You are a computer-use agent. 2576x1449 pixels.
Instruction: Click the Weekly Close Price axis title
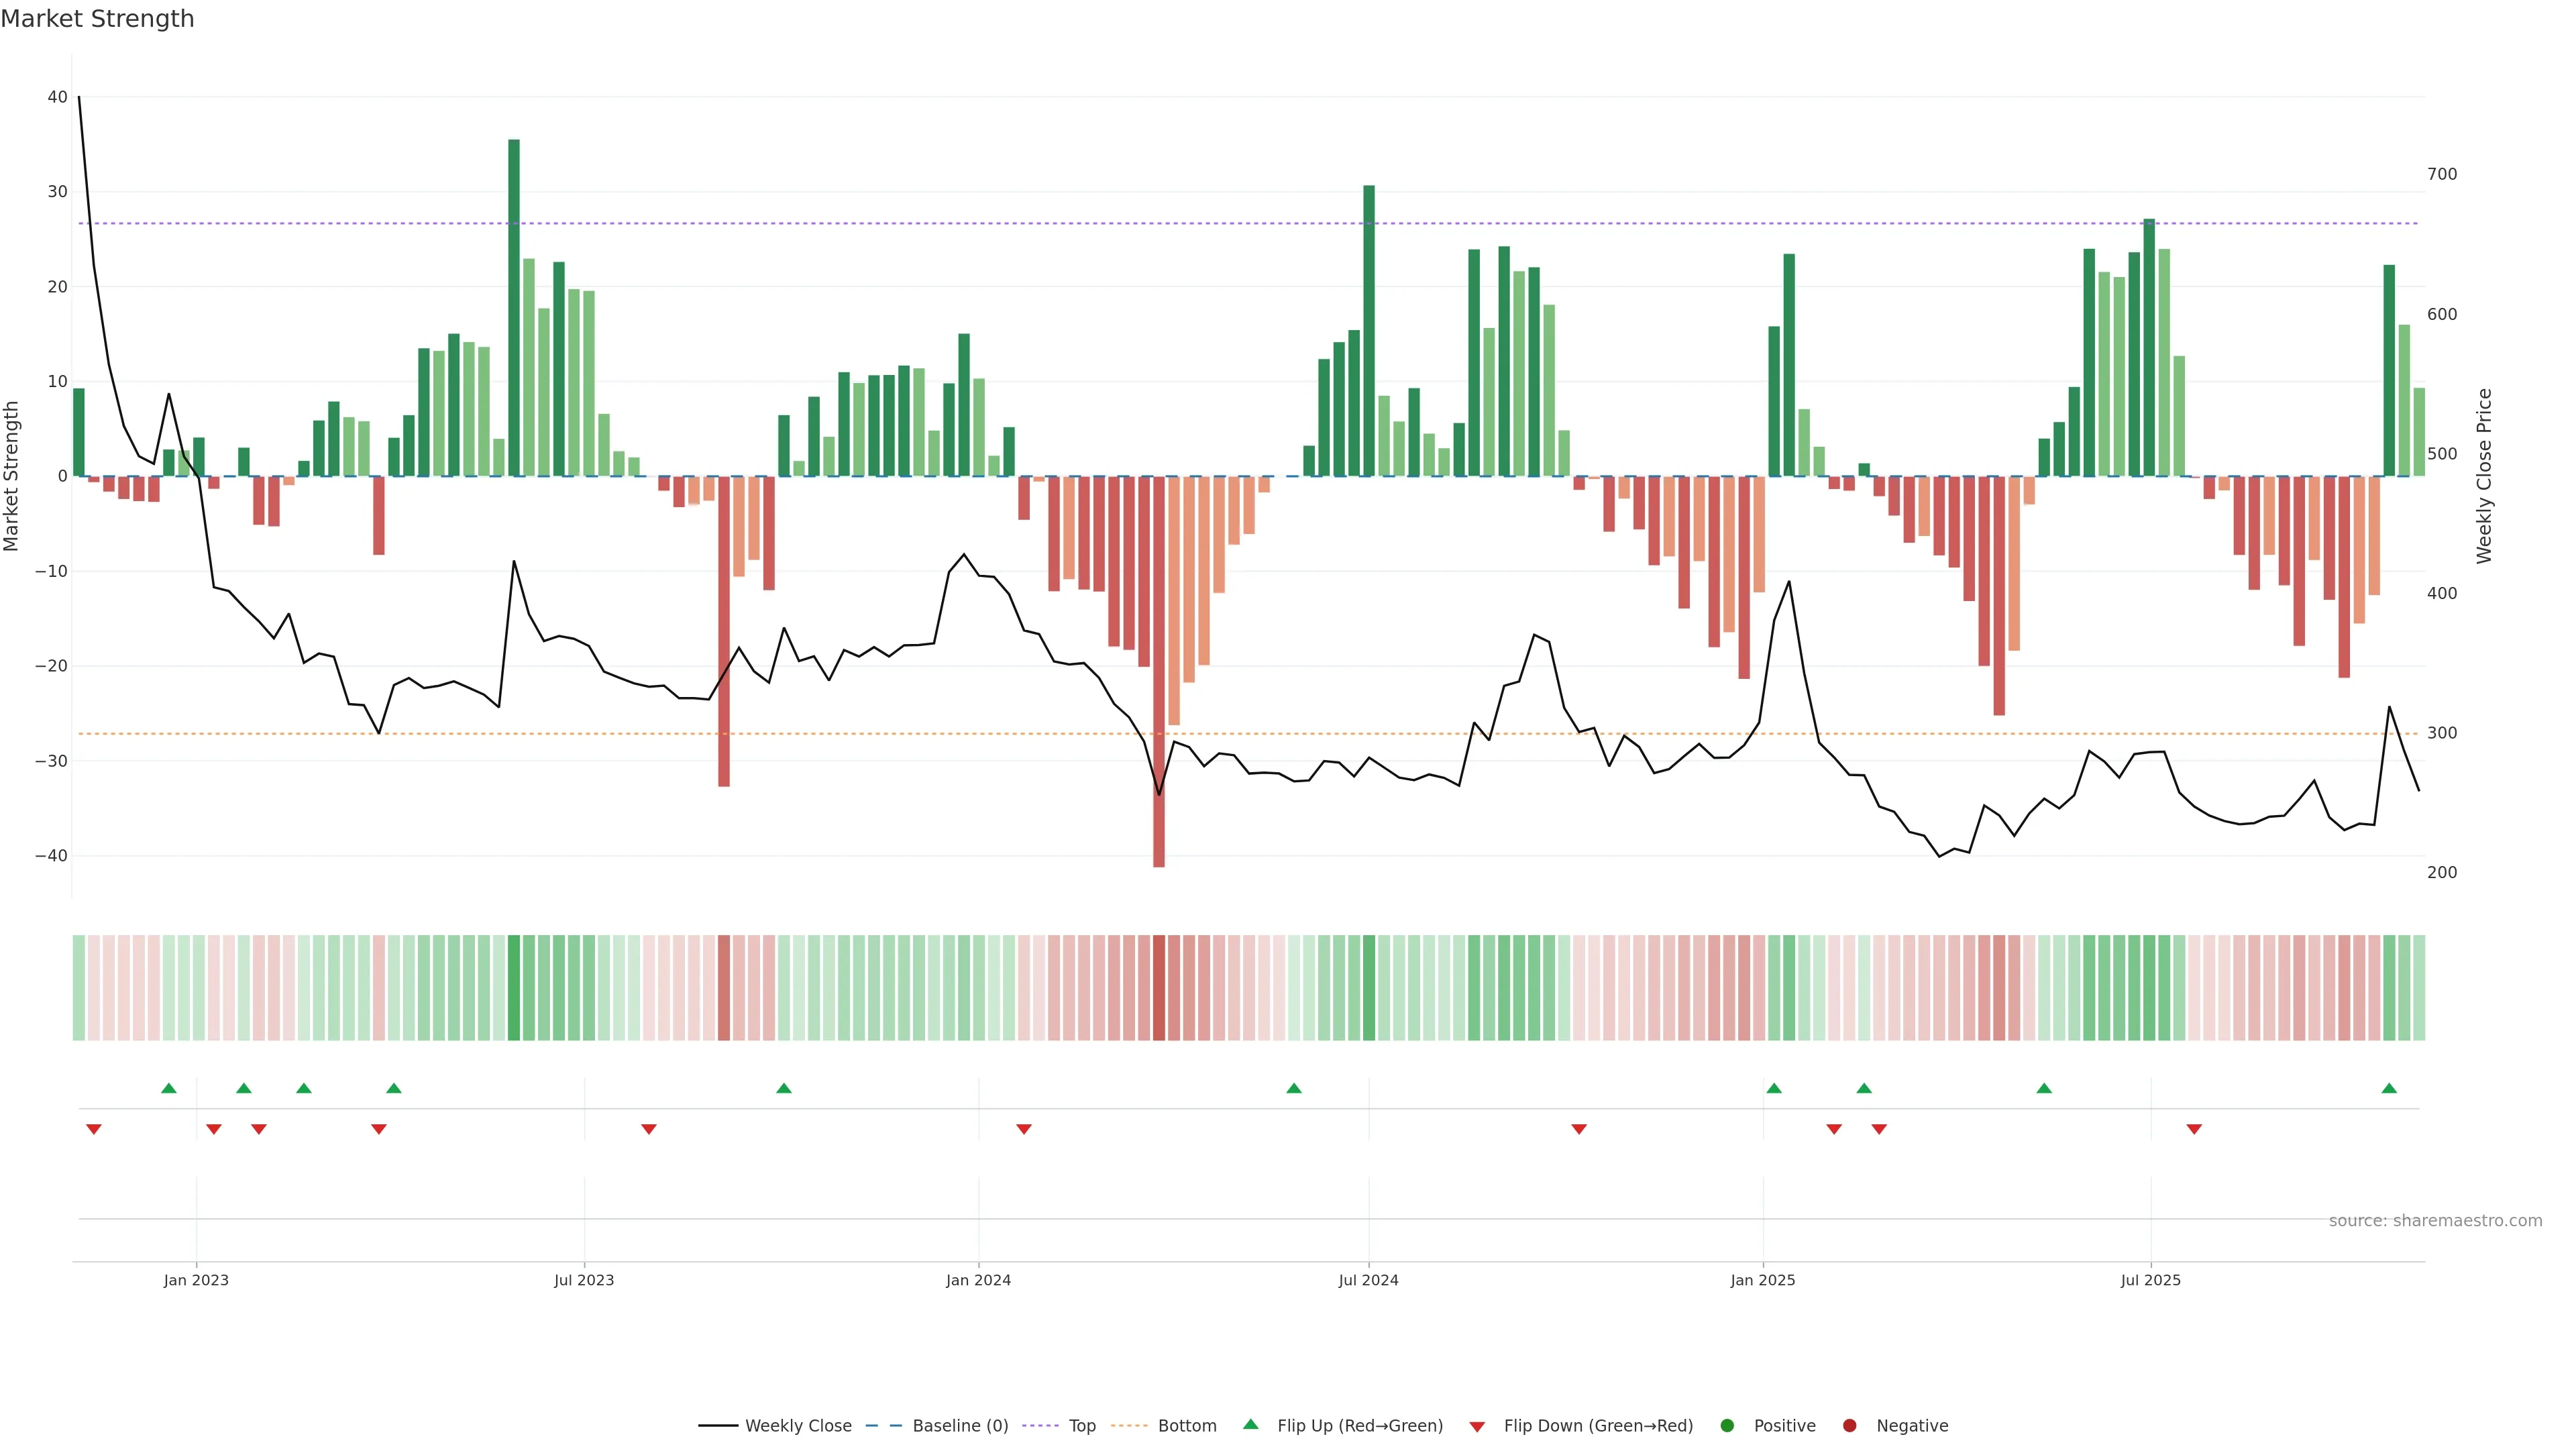(2484, 476)
